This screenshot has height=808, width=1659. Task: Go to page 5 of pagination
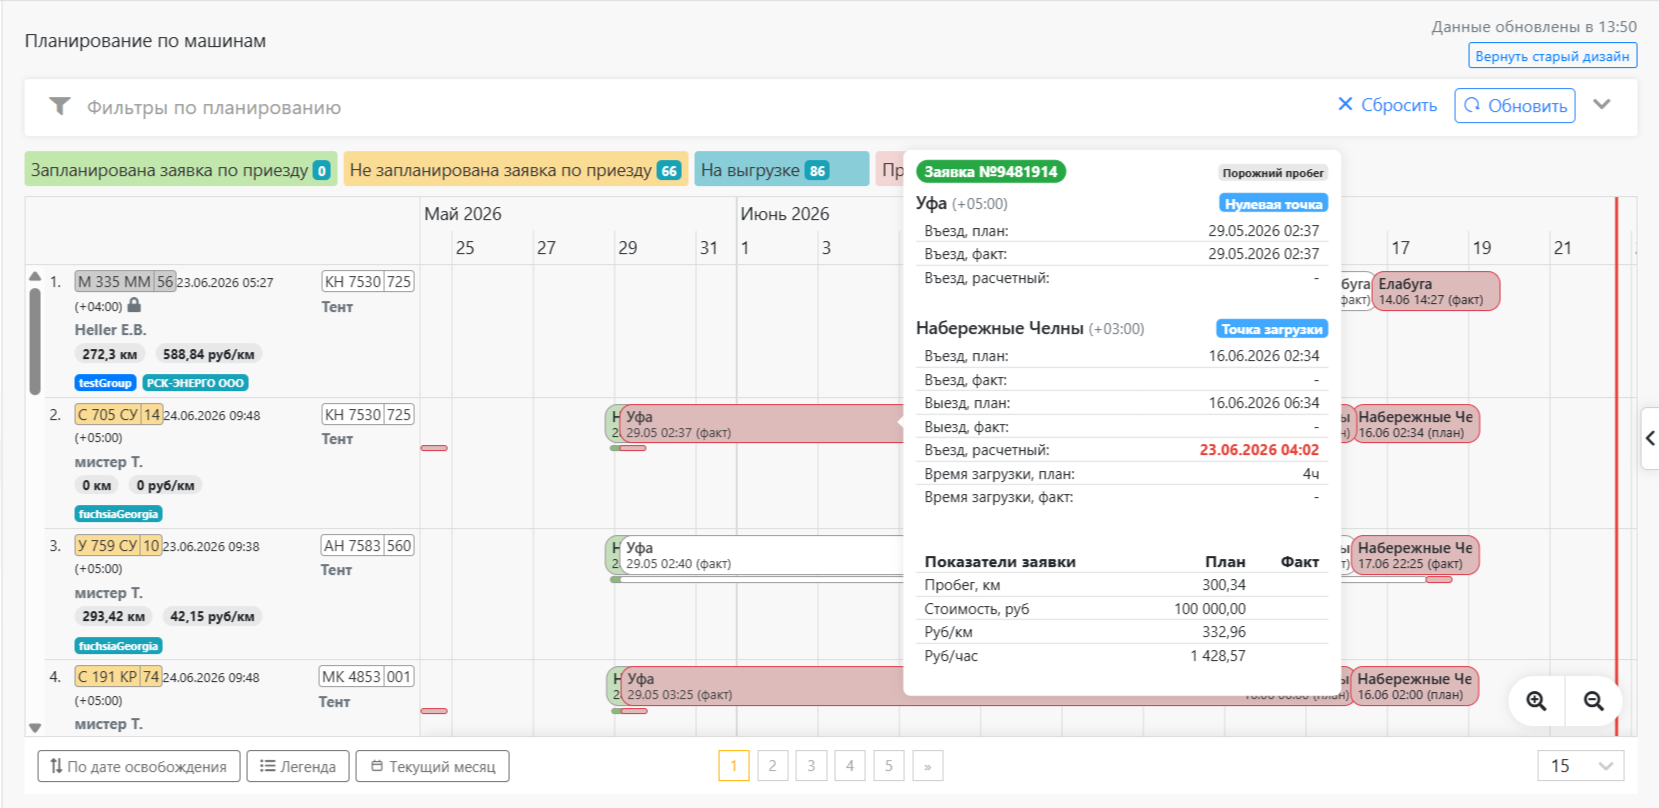(888, 766)
